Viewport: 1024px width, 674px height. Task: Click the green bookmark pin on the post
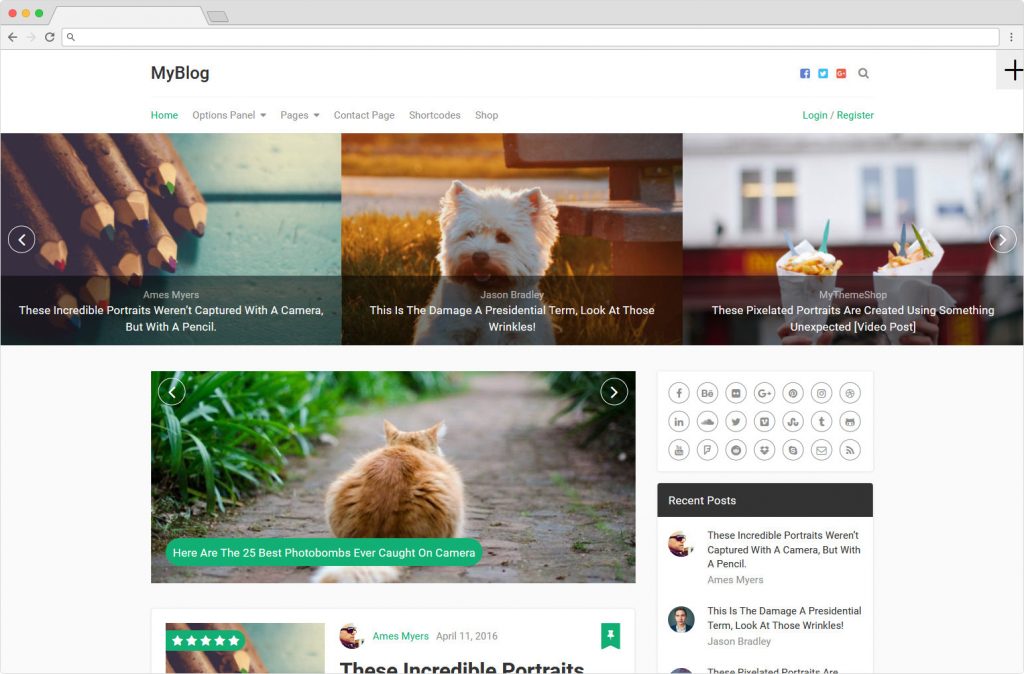[x=610, y=635]
